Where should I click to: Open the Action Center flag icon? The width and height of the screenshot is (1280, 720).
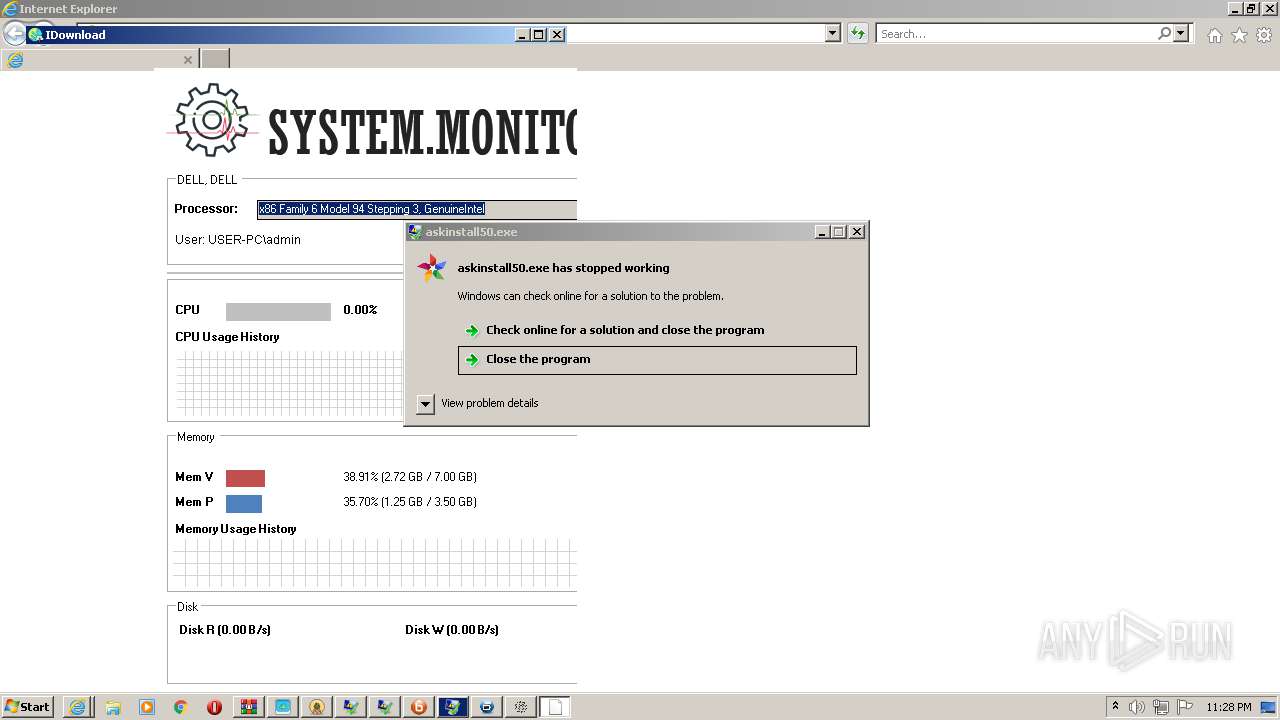pos(1183,707)
